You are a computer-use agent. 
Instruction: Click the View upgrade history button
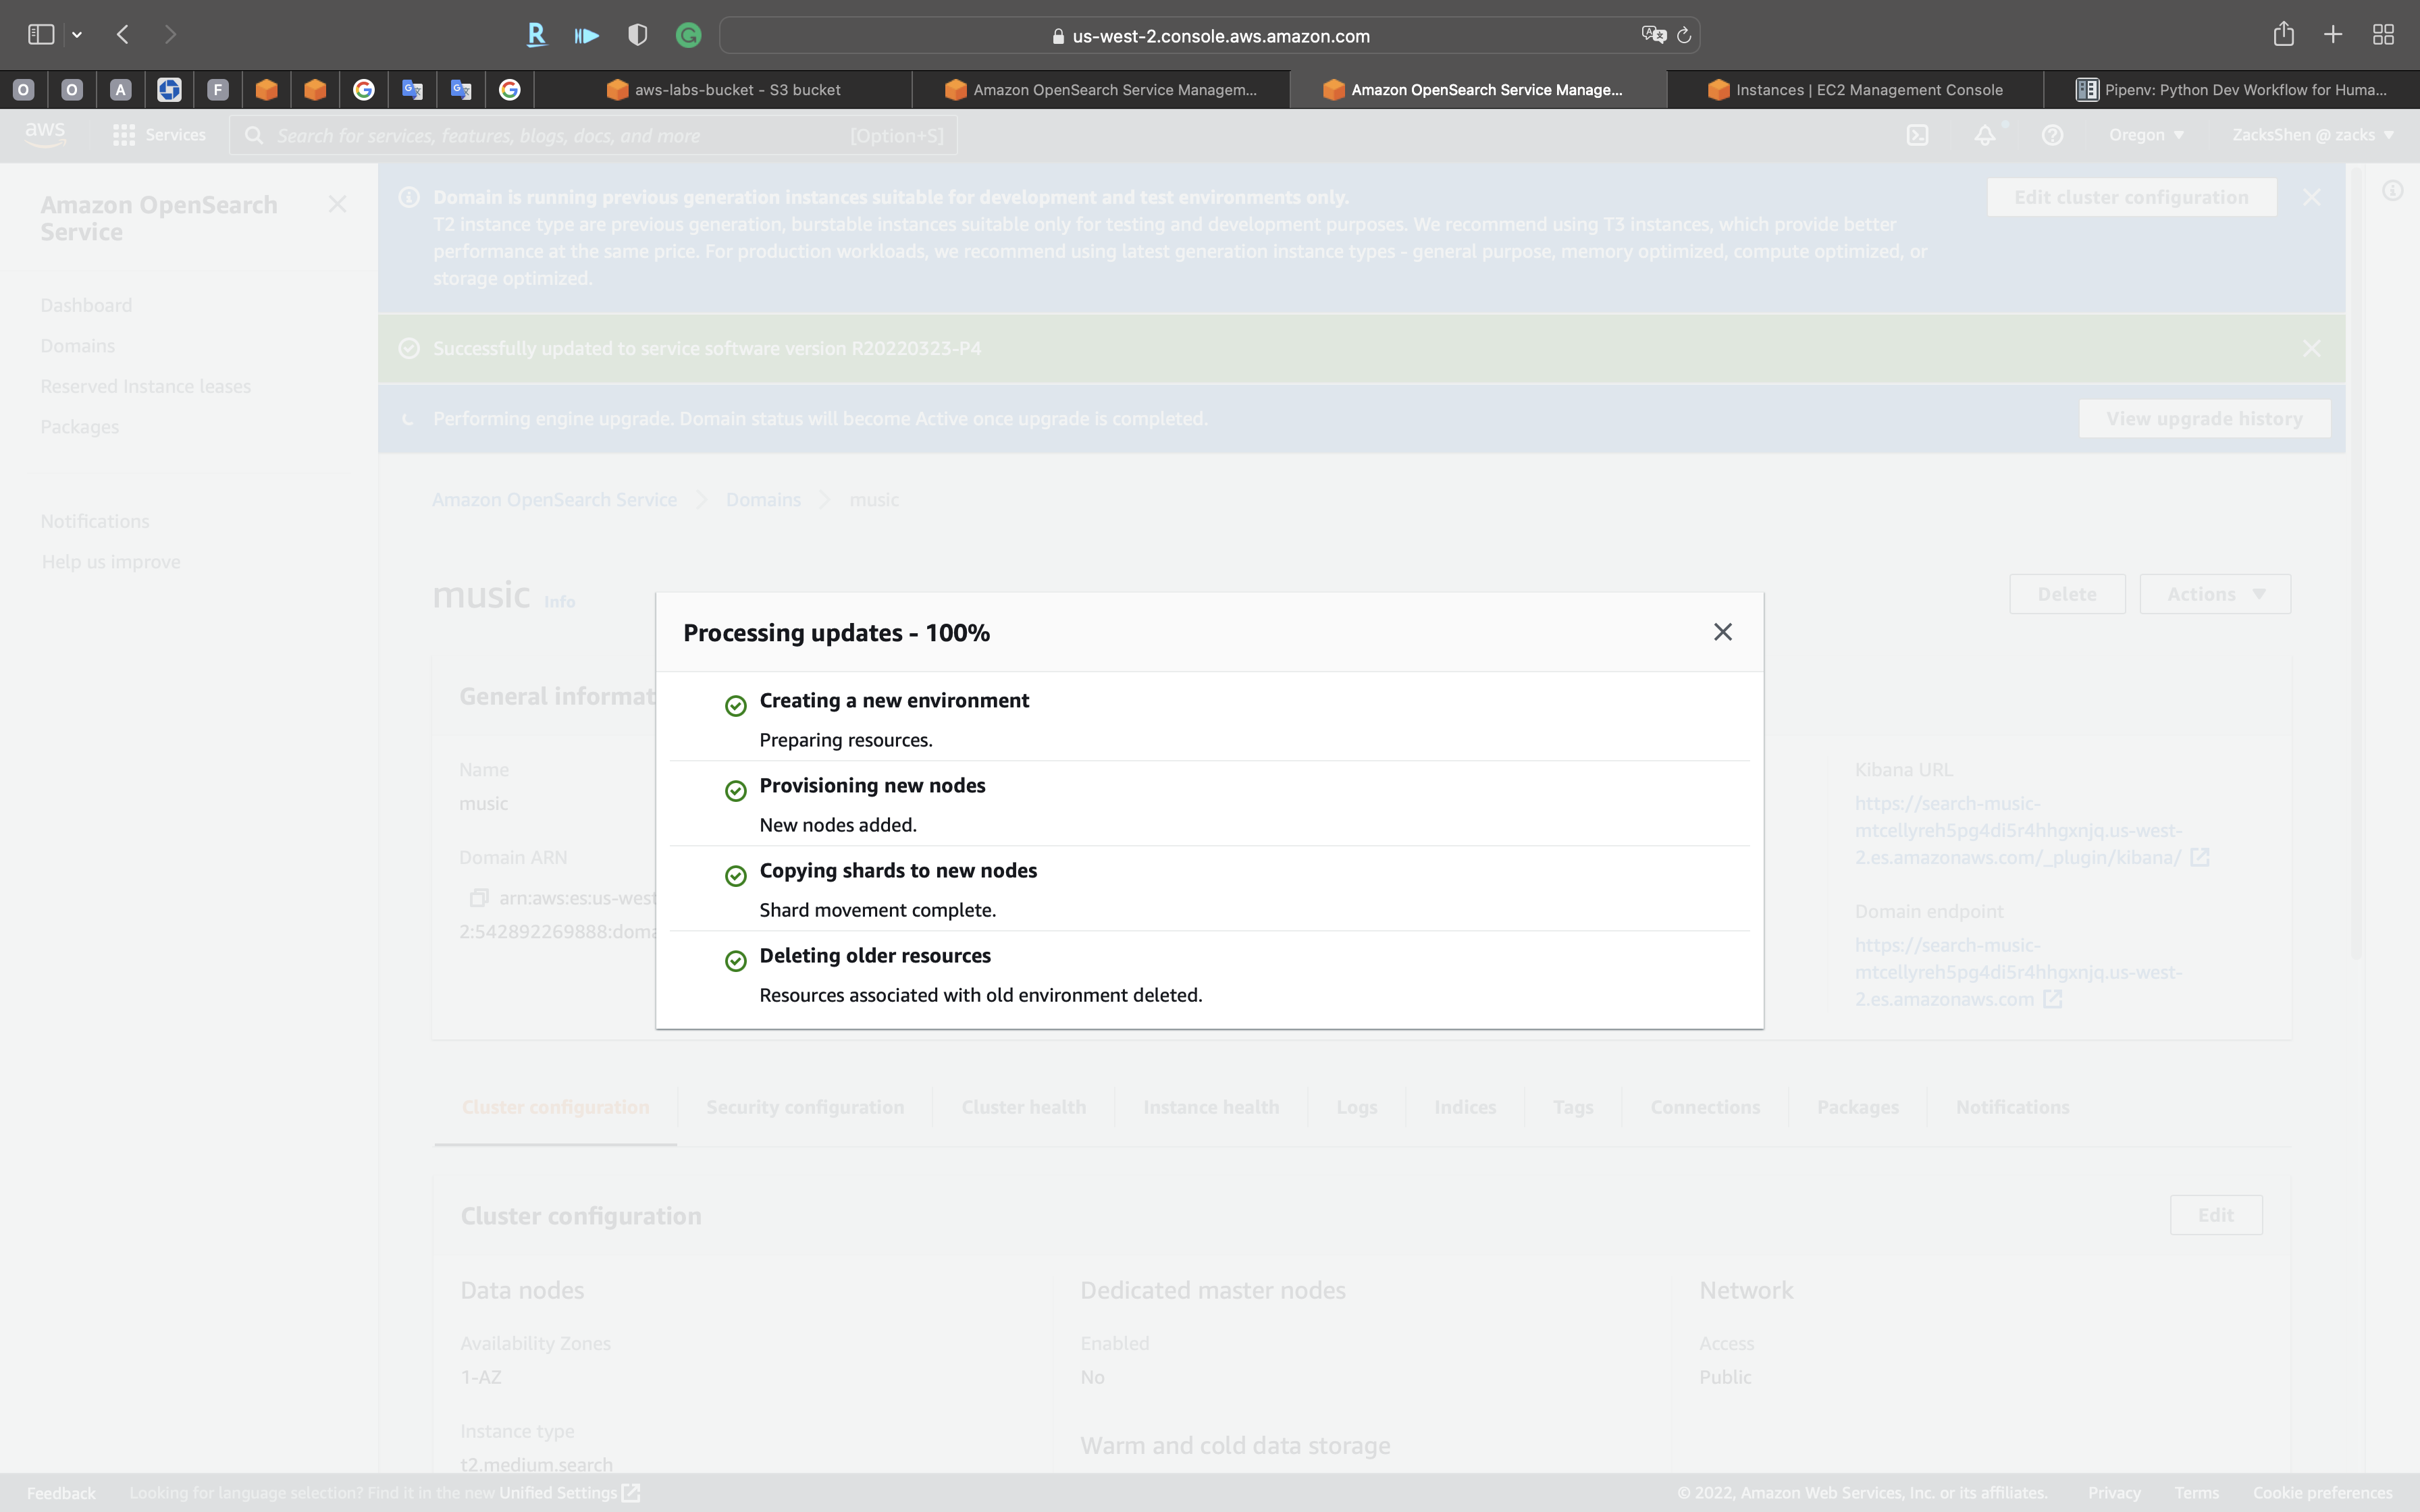(x=2204, y=419)
